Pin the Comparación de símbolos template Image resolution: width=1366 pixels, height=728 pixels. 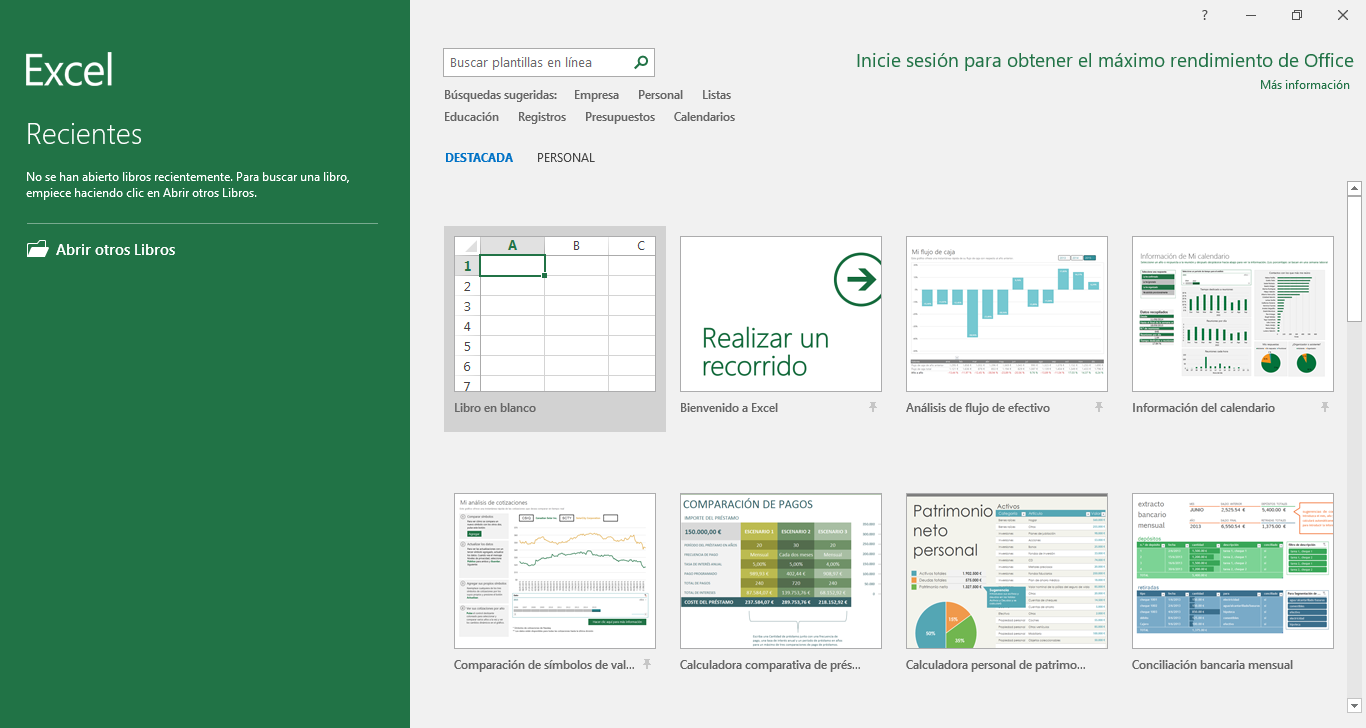coord(647,665)
